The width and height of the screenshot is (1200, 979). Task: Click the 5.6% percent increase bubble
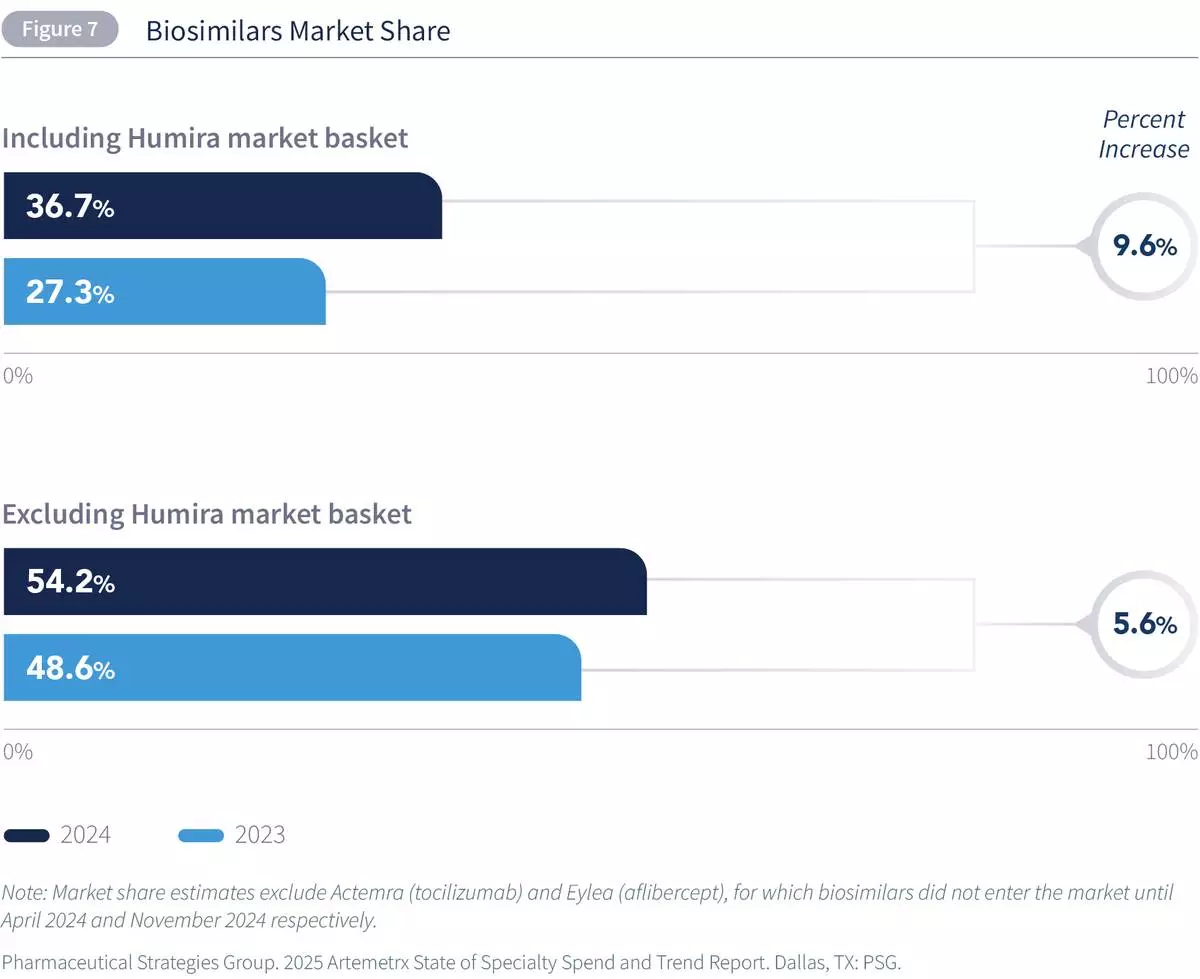[1144, 624]
